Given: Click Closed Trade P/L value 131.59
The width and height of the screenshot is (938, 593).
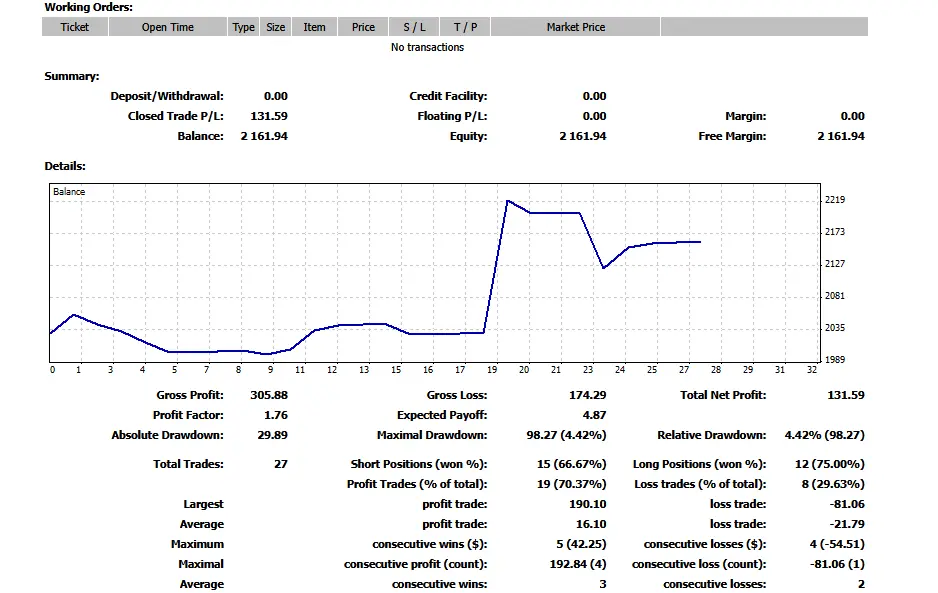Looking at the screenshot, I should tap(269, 116).
